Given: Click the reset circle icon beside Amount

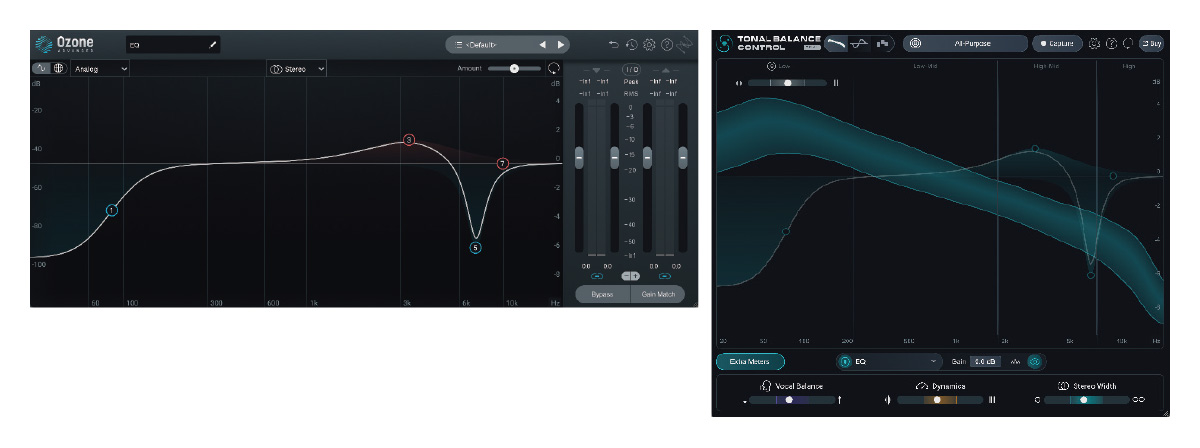Looking at the screenshot, I should point(553,68).
